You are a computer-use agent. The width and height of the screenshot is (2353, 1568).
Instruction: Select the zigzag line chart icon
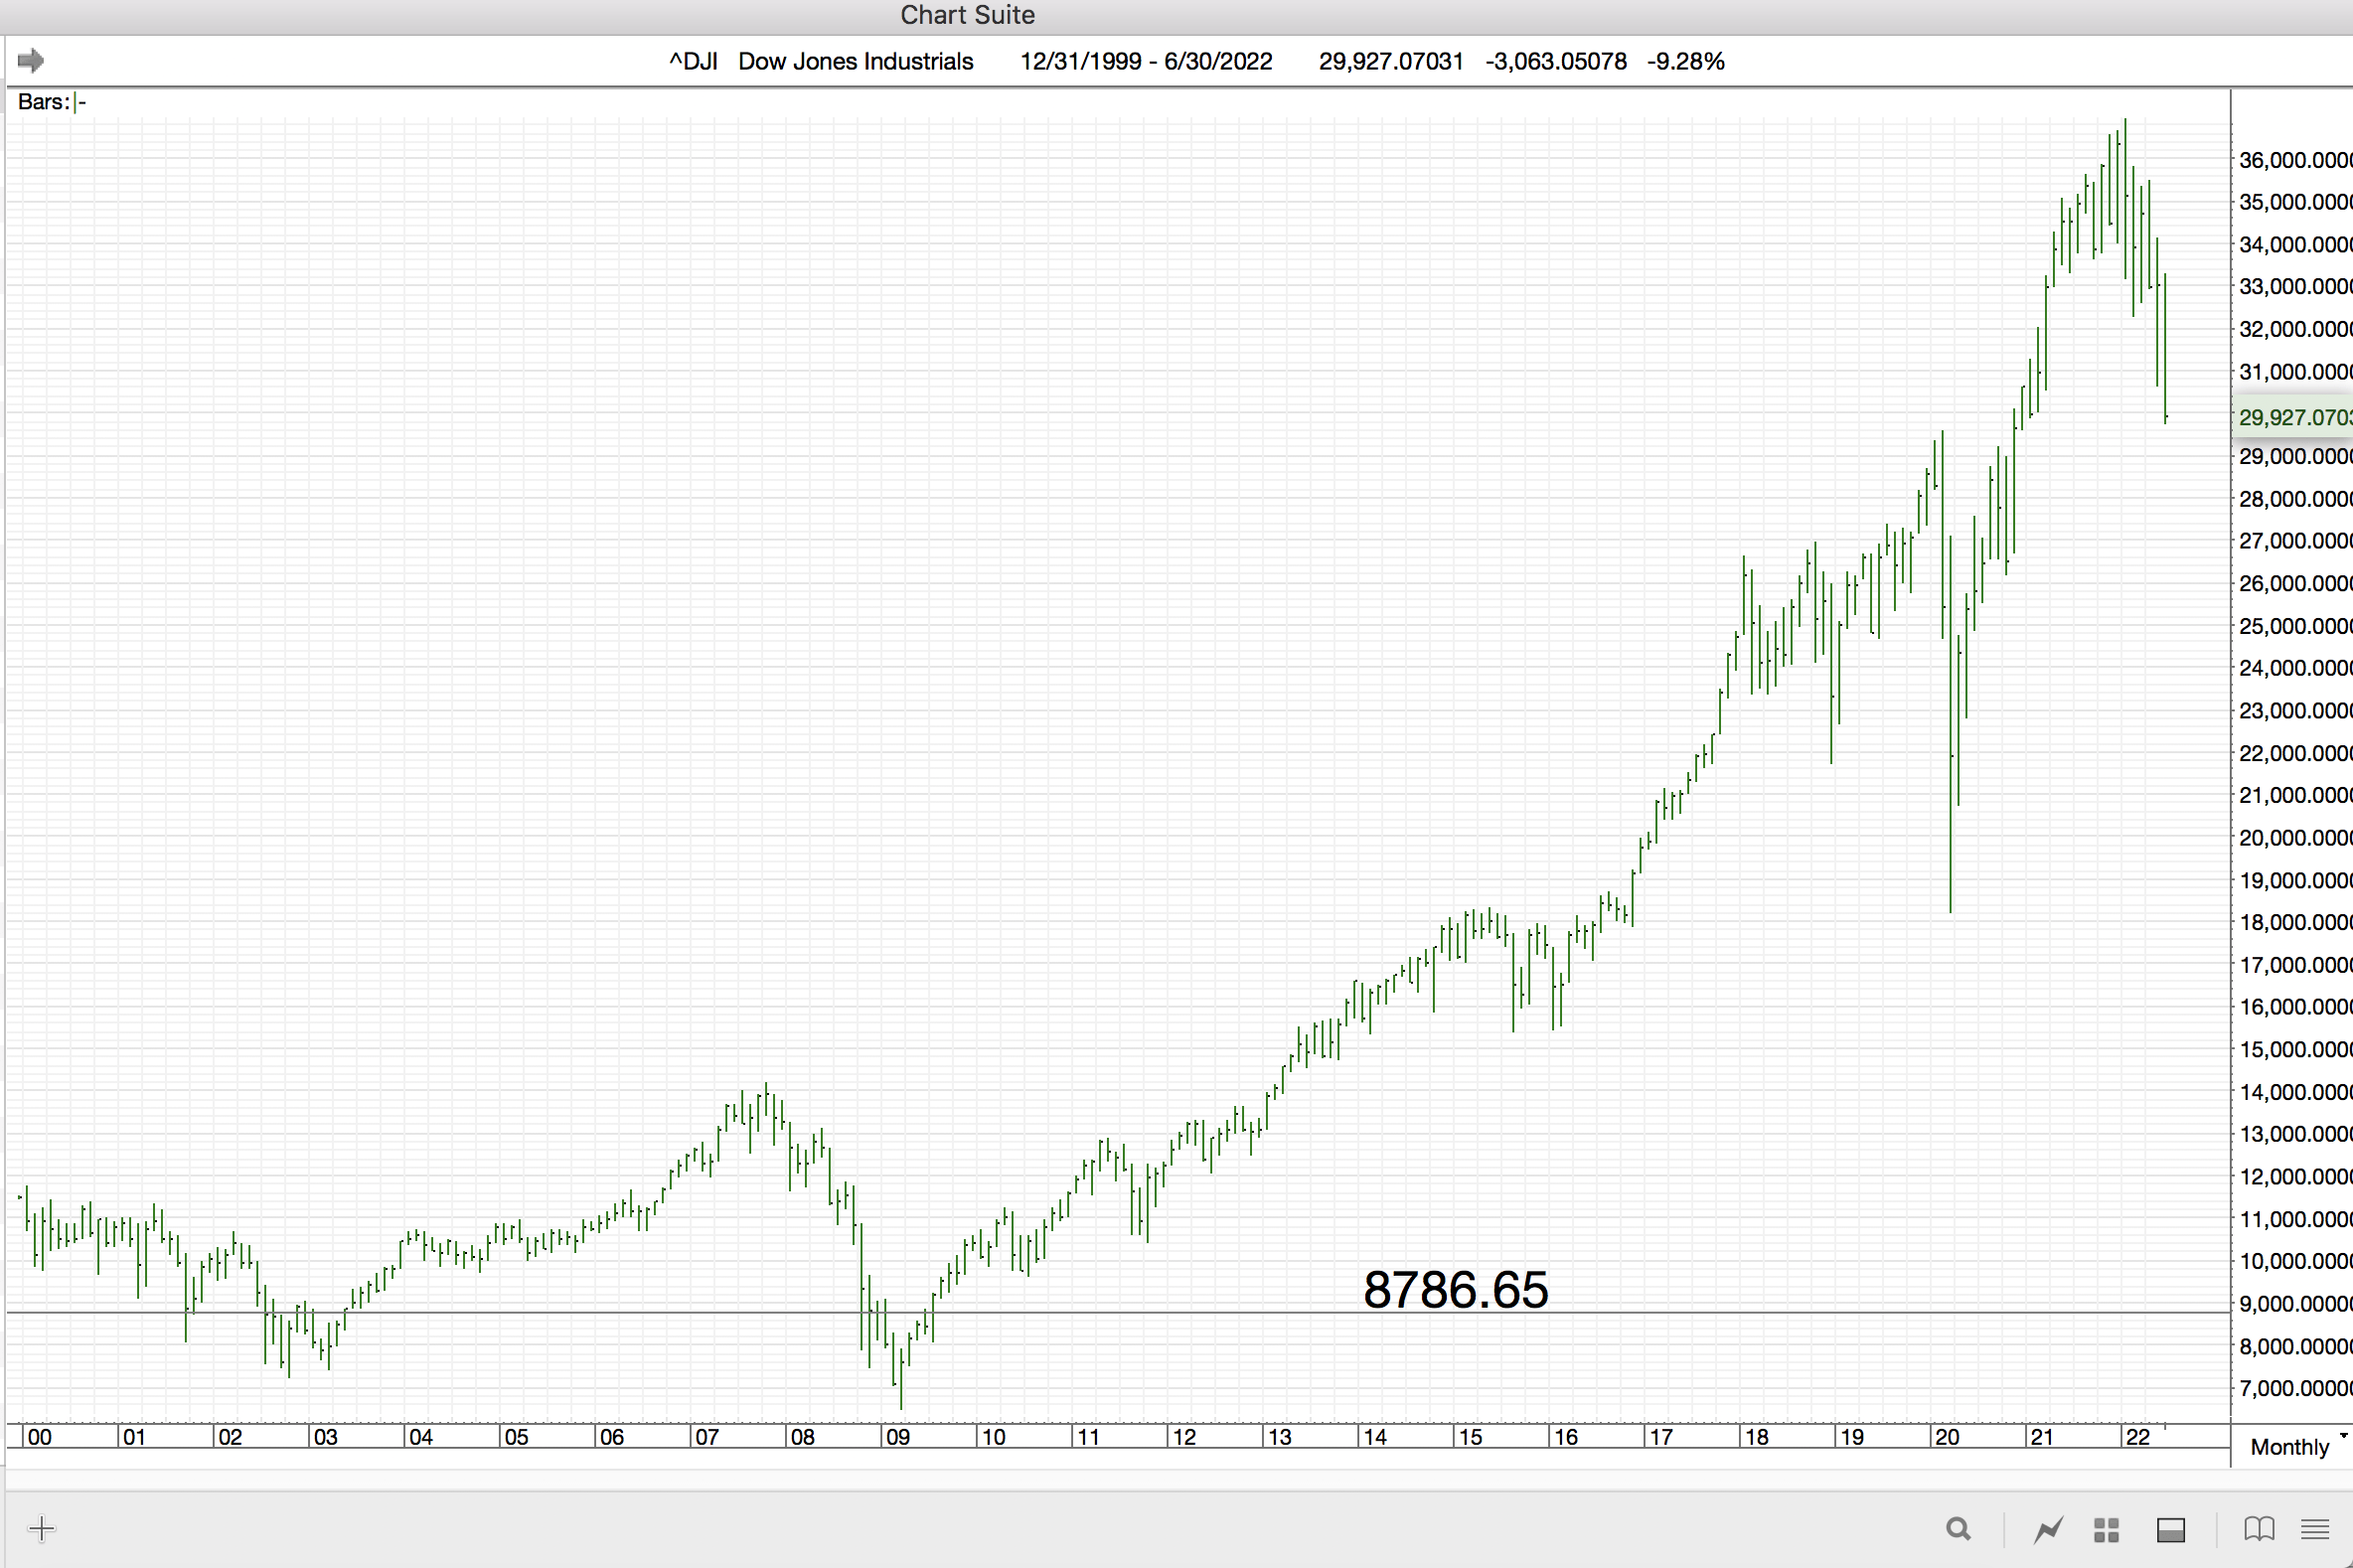click(2048, 1529)
